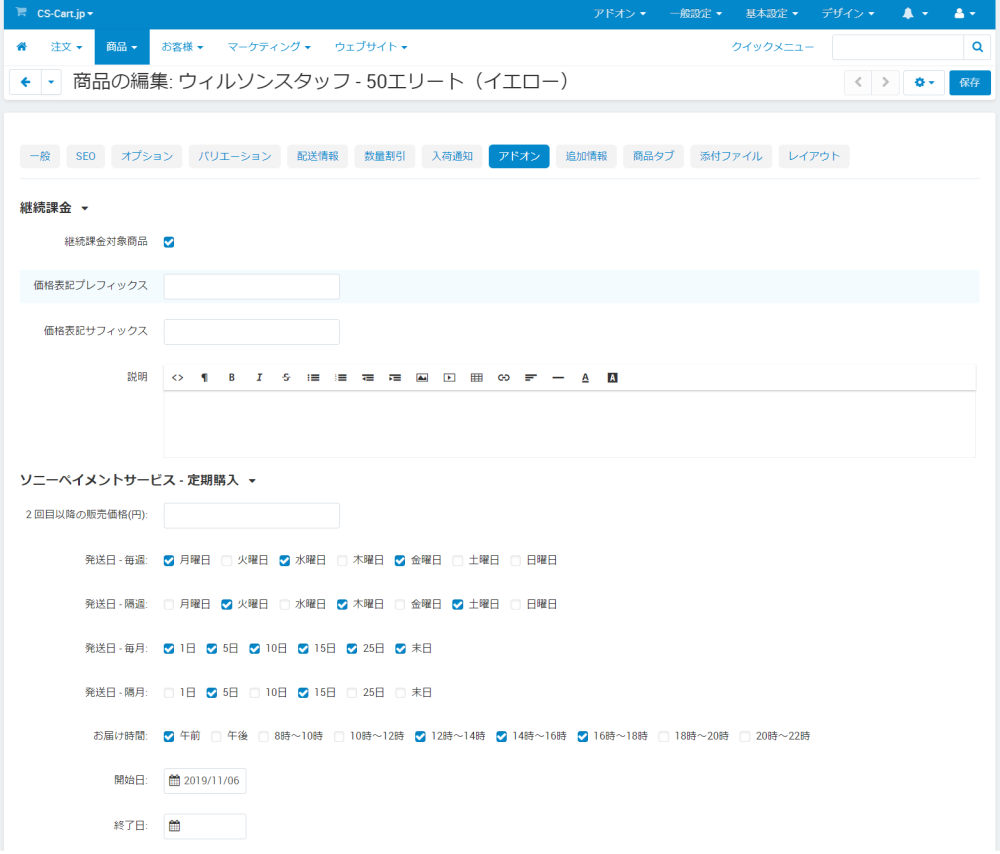
Task: Open the calendar for 終了日
Action: pyautogui.click(x=174, y=826)
